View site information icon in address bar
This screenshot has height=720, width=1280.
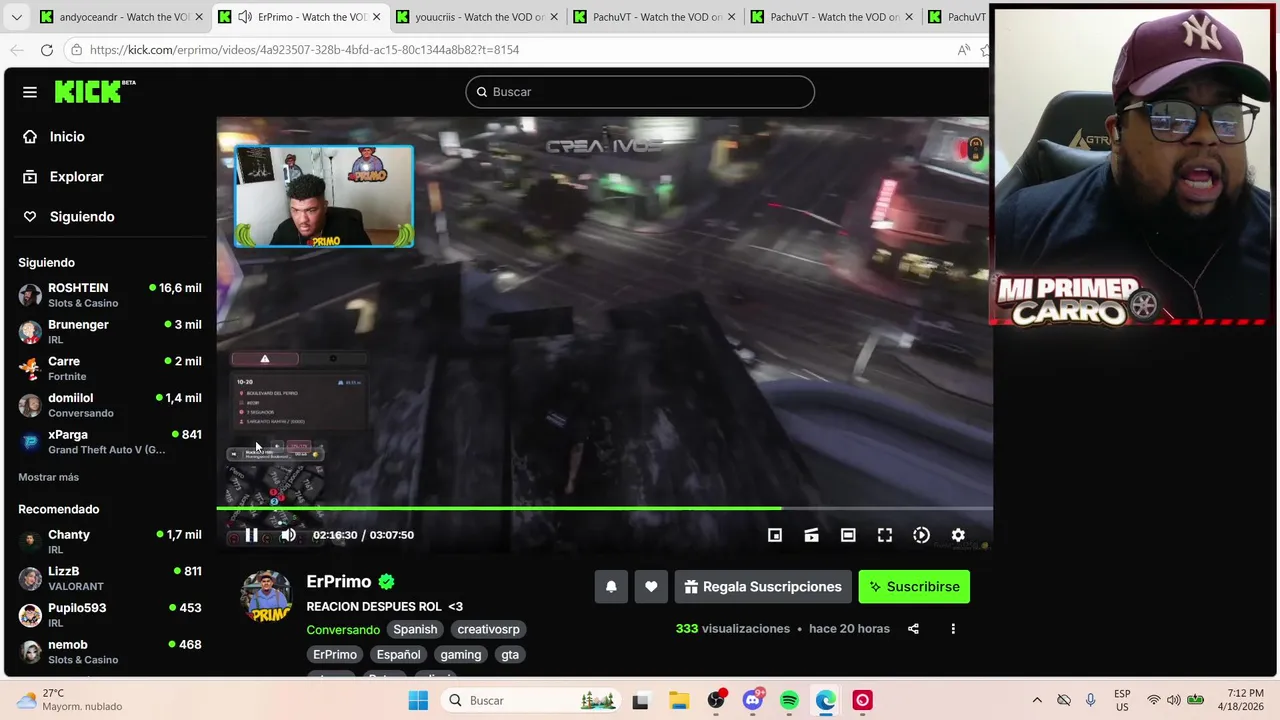coord(77,50)
